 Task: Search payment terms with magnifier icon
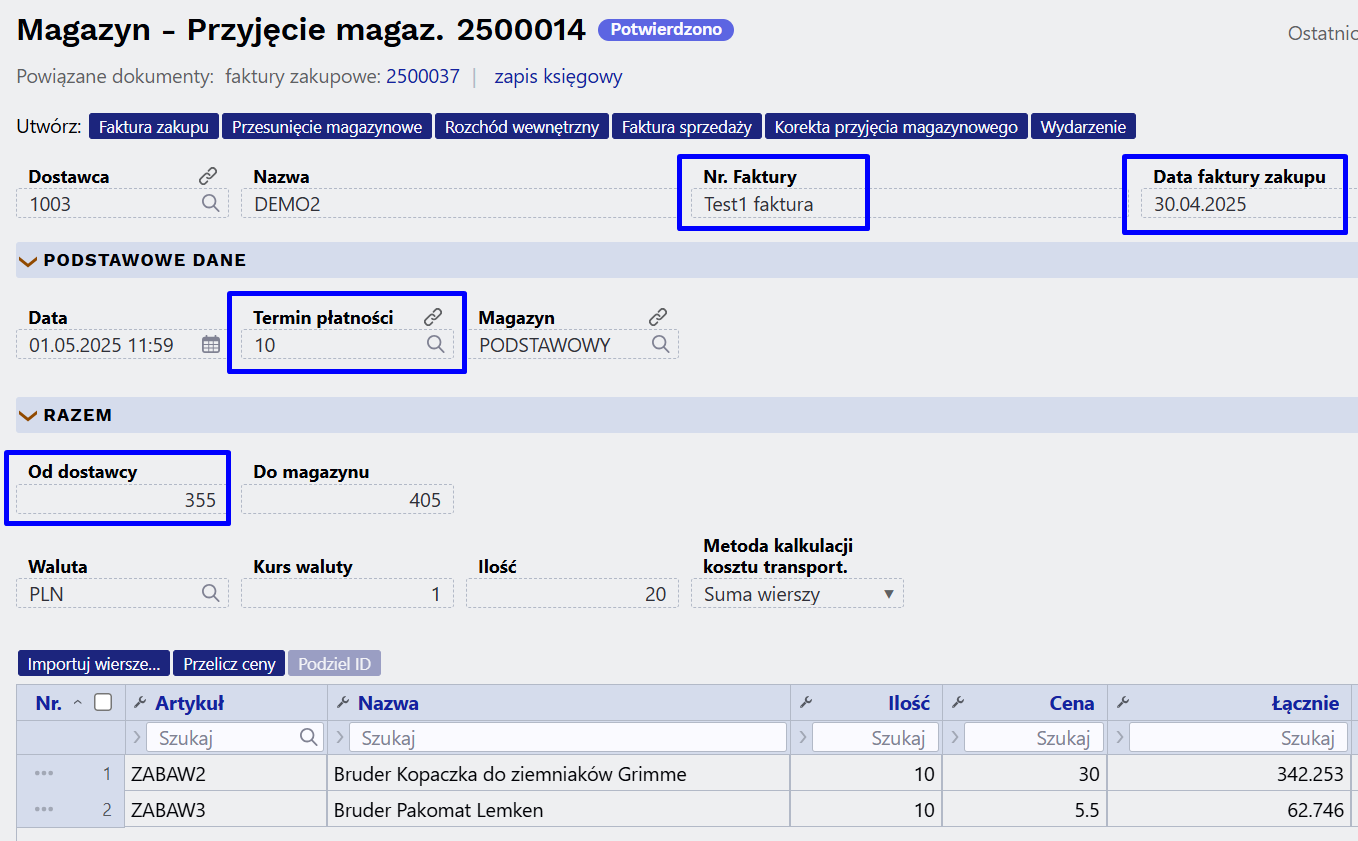point(436,344)
